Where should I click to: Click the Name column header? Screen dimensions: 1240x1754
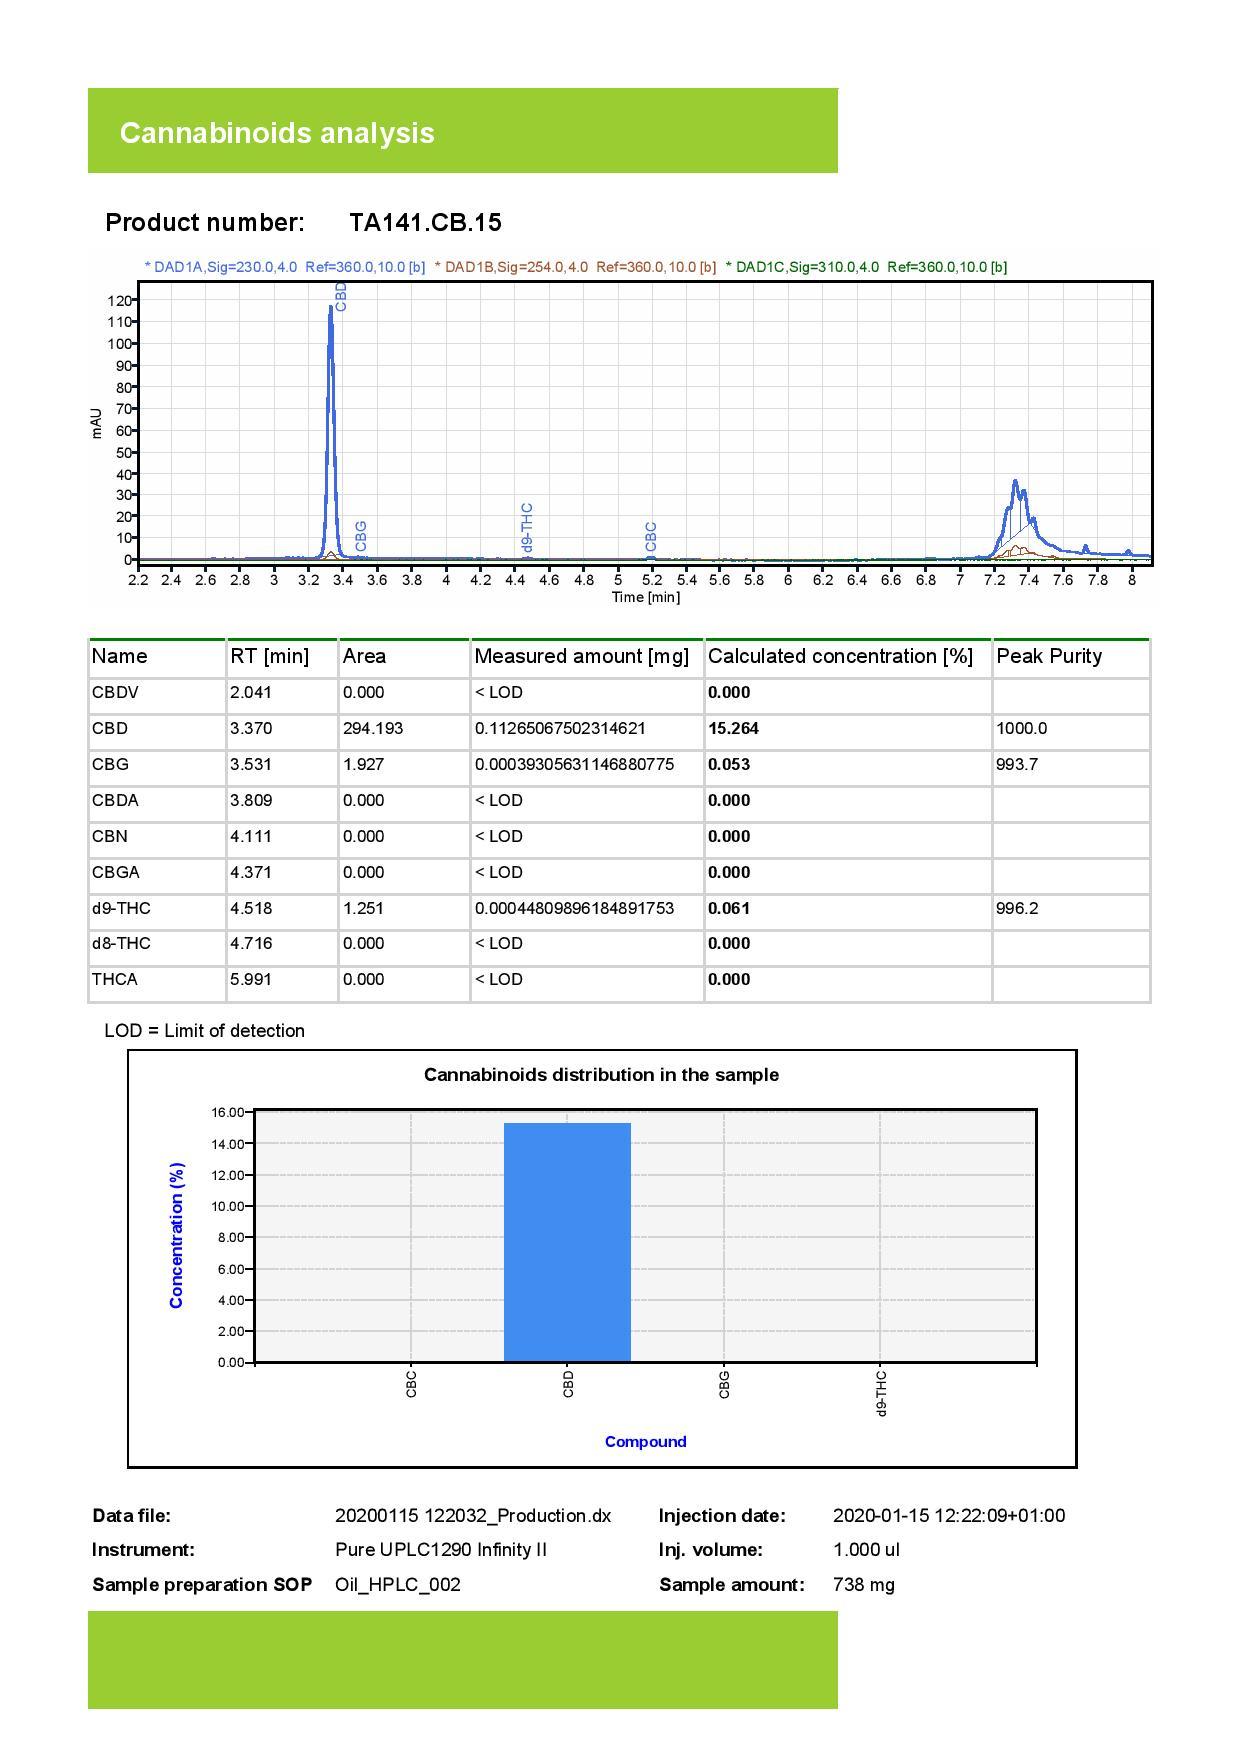[x=119, y=656]
